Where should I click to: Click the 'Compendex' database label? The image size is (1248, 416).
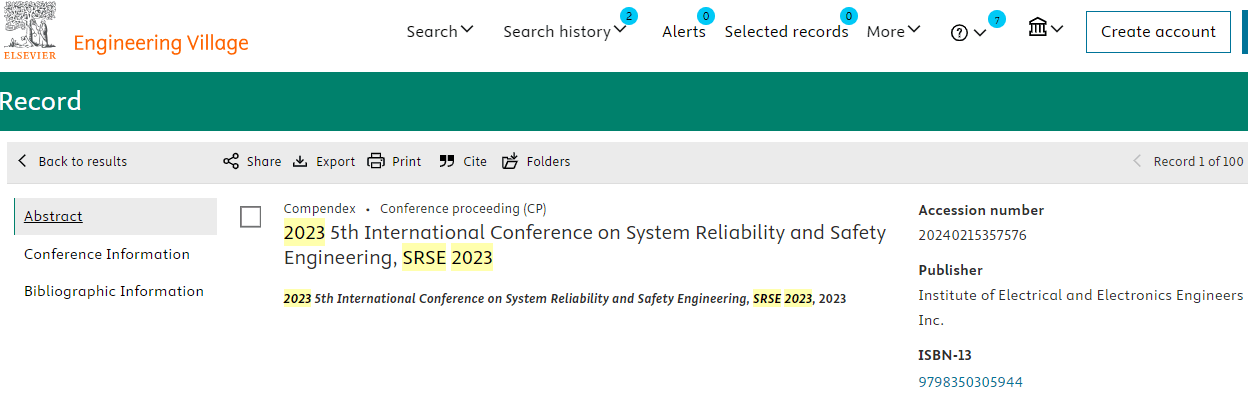pos(320,209)
